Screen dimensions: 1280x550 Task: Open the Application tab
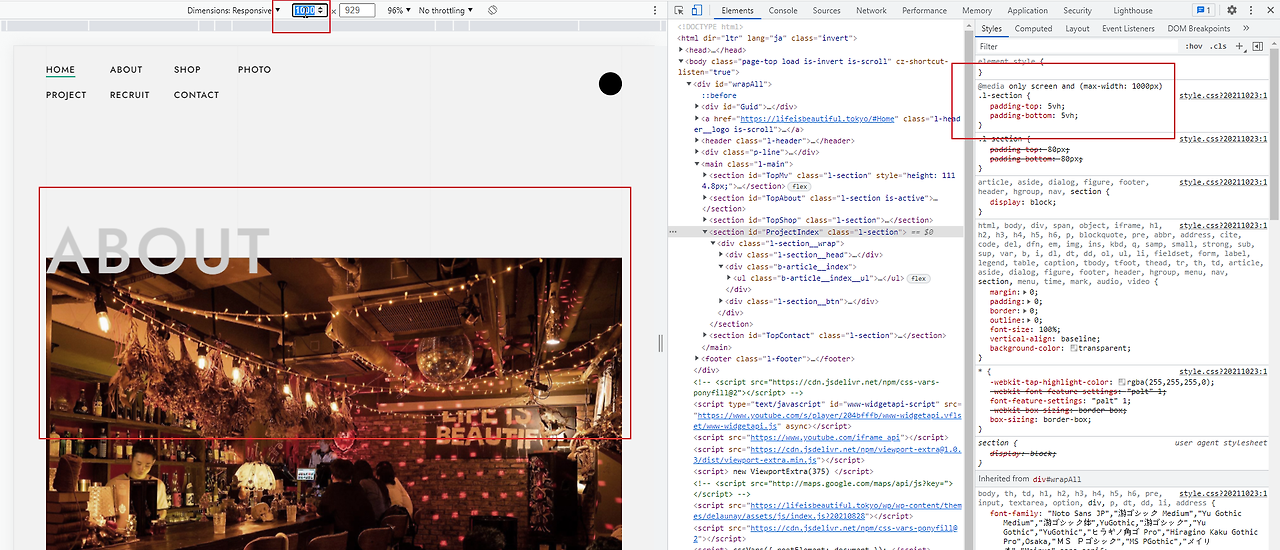[1028, 10]
